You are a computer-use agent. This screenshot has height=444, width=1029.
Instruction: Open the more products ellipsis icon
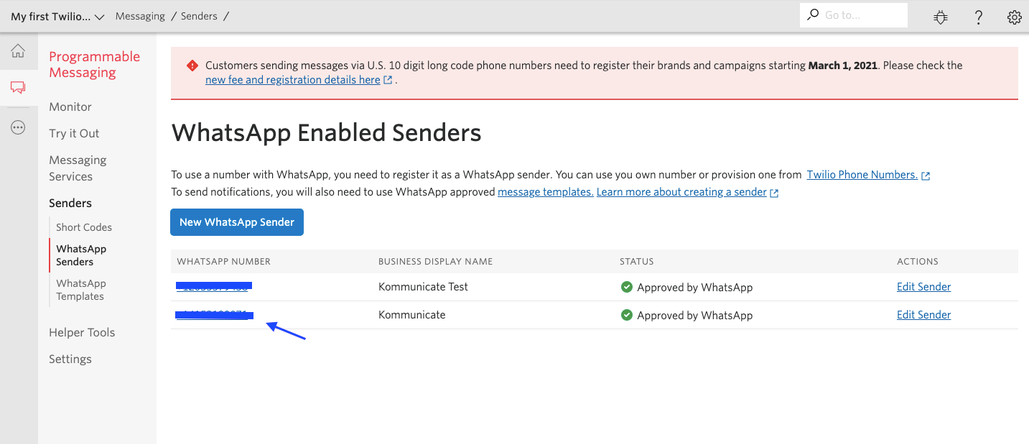pyautogui.click(x=18, y=128)
